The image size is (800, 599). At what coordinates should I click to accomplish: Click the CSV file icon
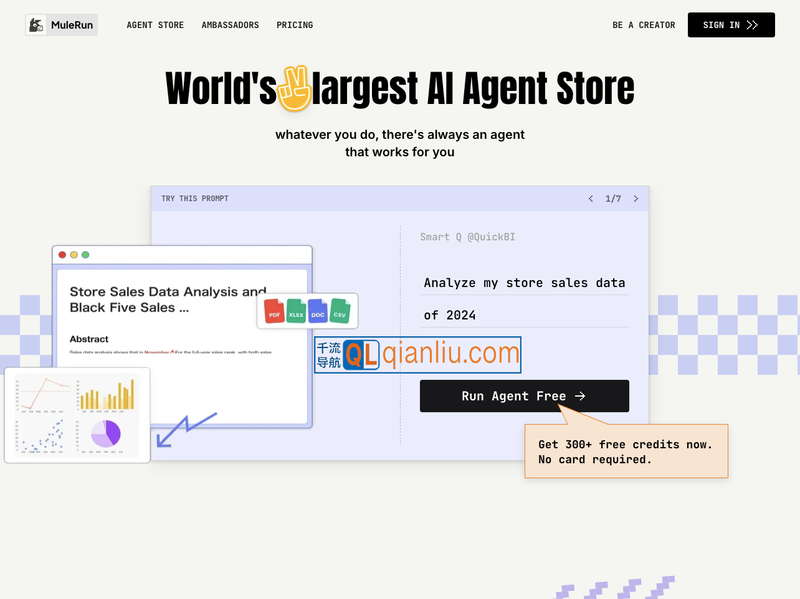click(x=340, y=312)
